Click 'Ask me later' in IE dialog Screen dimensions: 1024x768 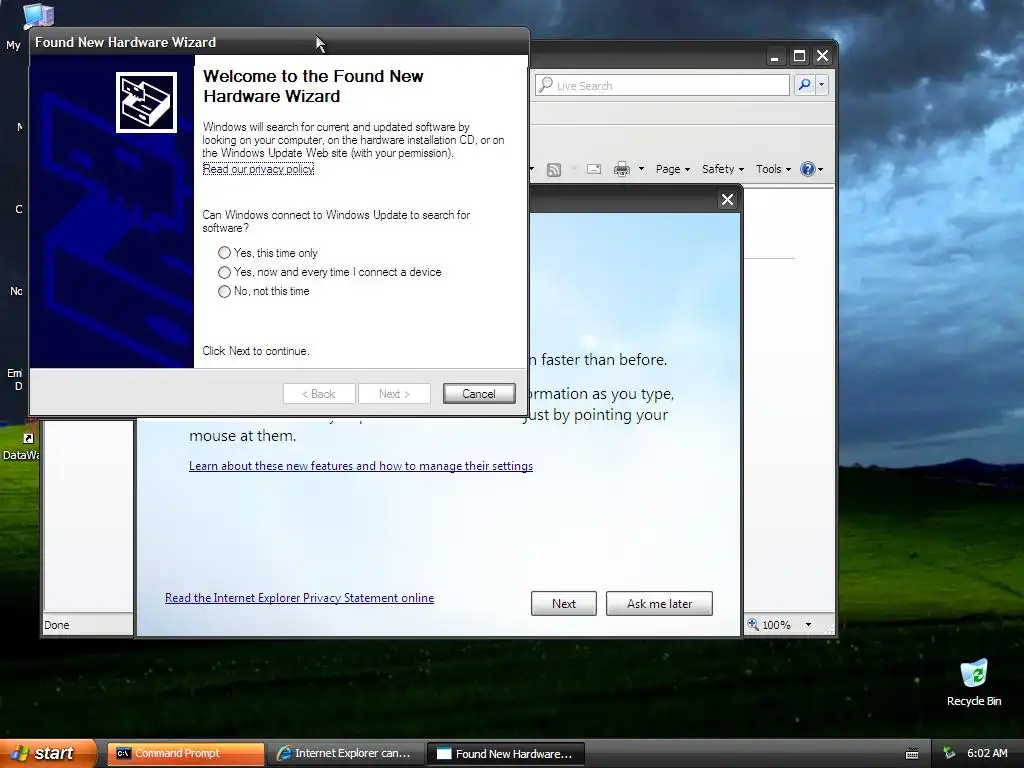tap(659, 603)
